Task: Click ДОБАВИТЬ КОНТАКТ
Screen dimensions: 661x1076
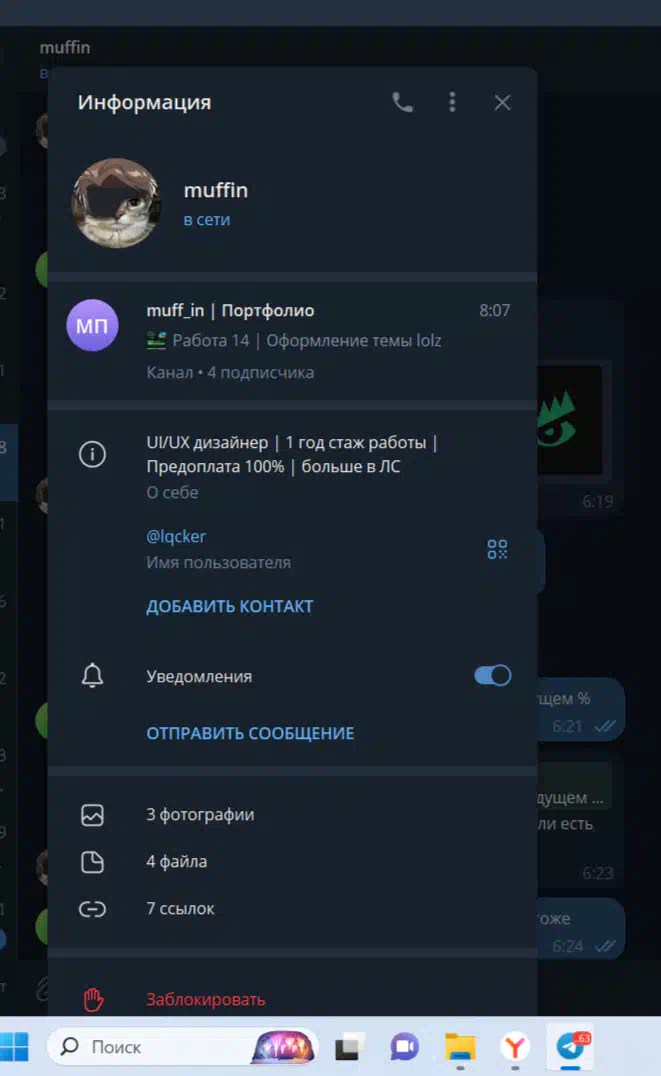Action: pyautogui.click(x=230, y=607)
